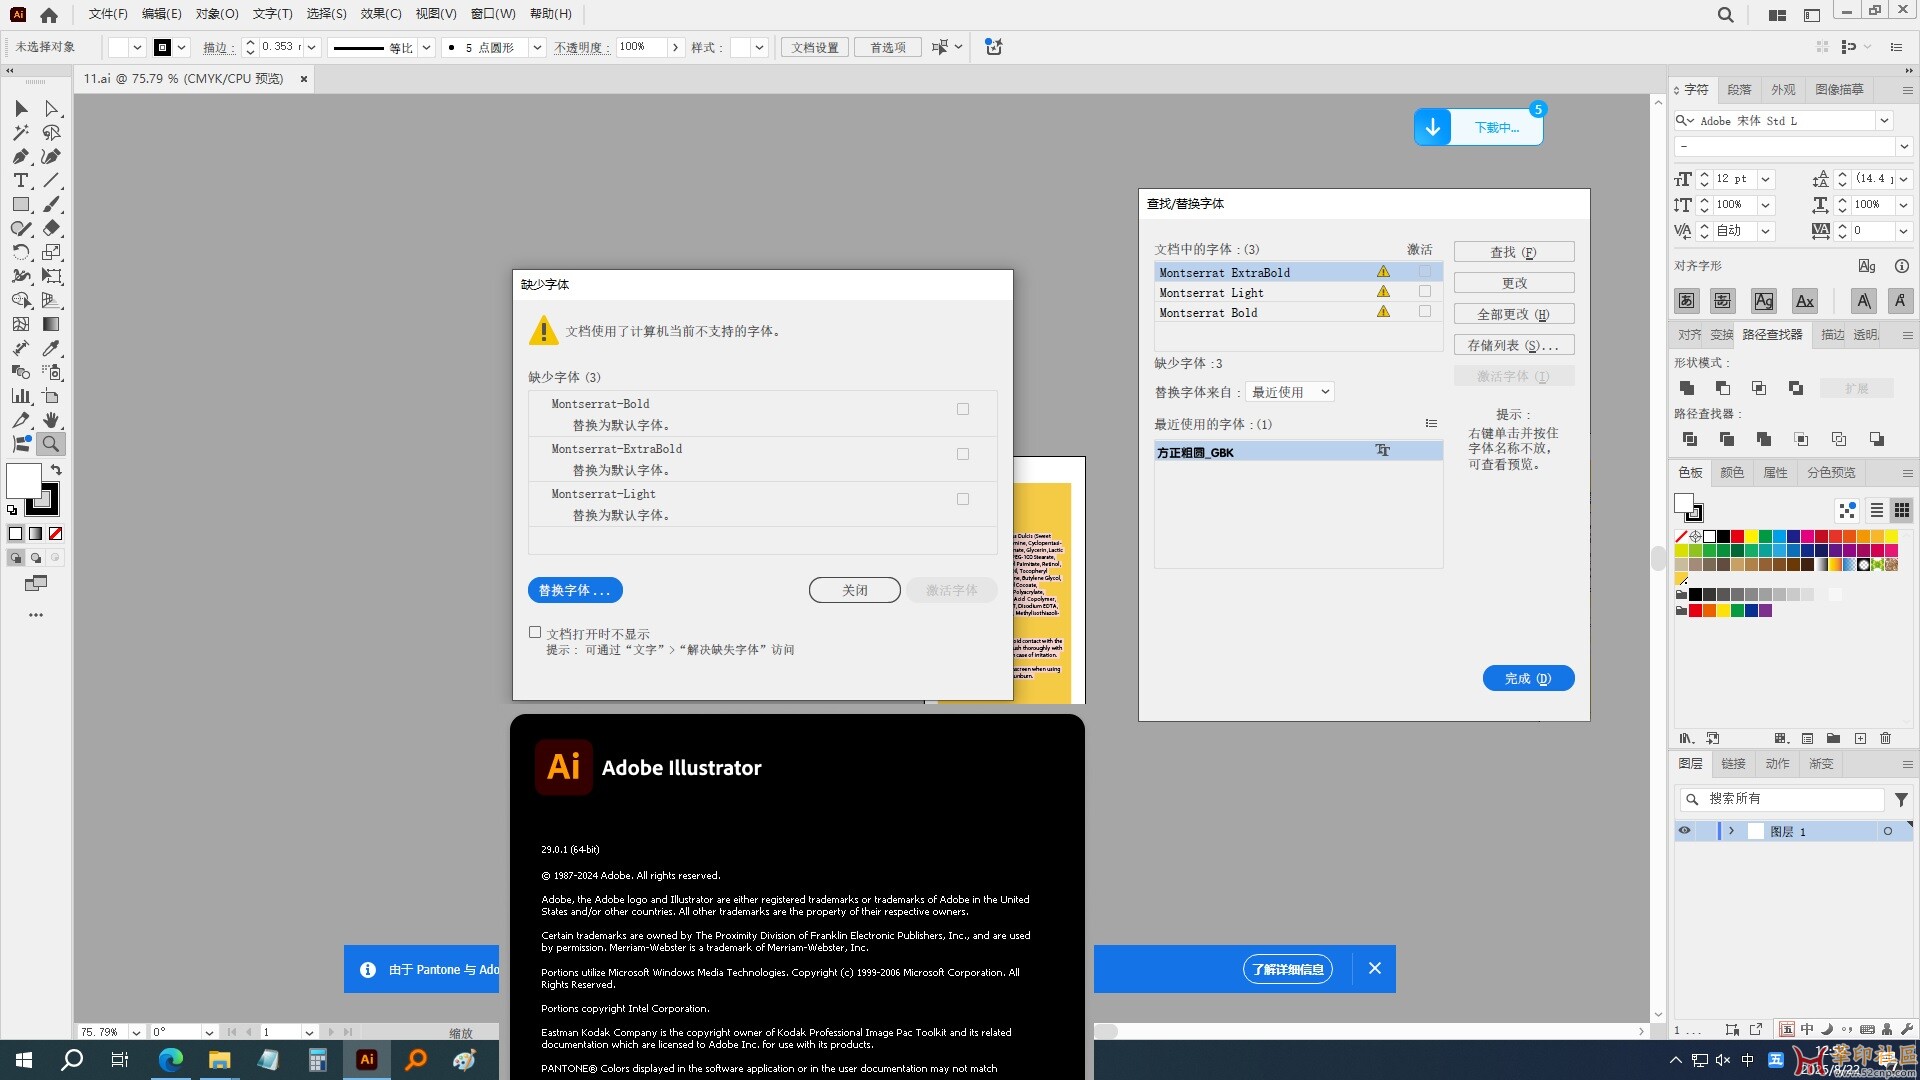This screenshot has height=1080, width=1920.
Task: Click the 替换字体... button
Action: click(x=575, y=590)
